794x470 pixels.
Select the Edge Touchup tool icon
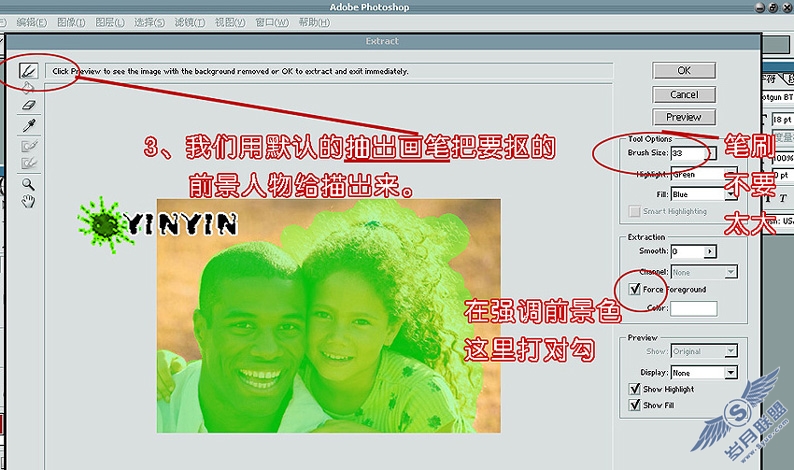point(29,163)
